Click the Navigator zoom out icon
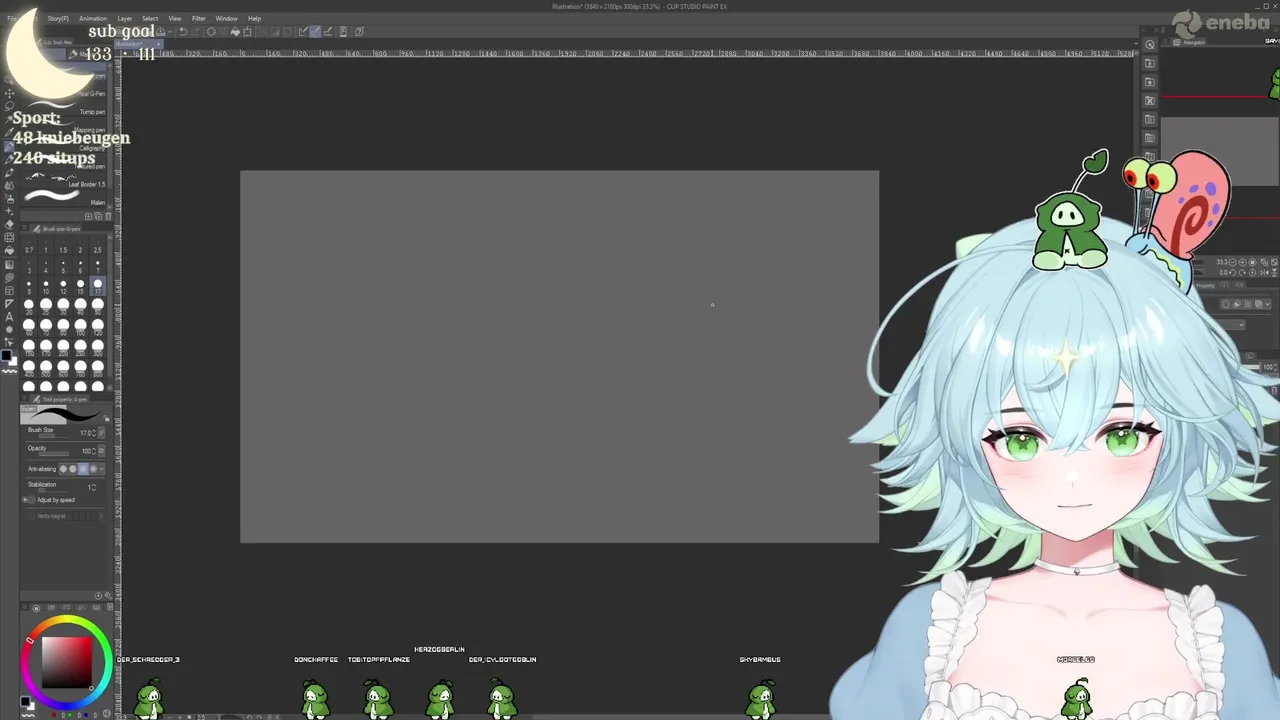 [x=1233, y=262]
